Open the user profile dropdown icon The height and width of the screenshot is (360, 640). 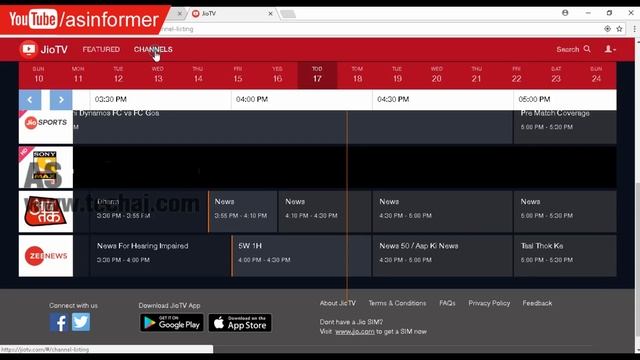click(610, 49)
